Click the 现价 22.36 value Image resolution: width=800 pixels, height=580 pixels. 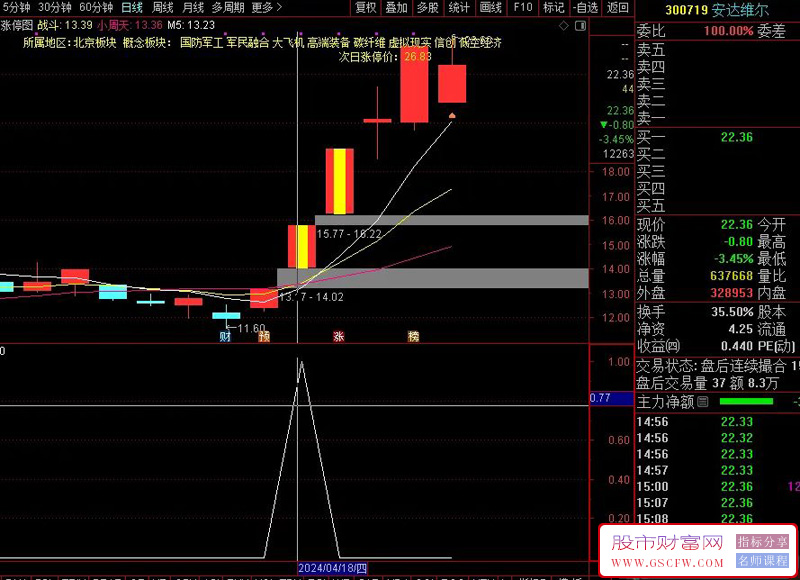(x=736, y=224)
